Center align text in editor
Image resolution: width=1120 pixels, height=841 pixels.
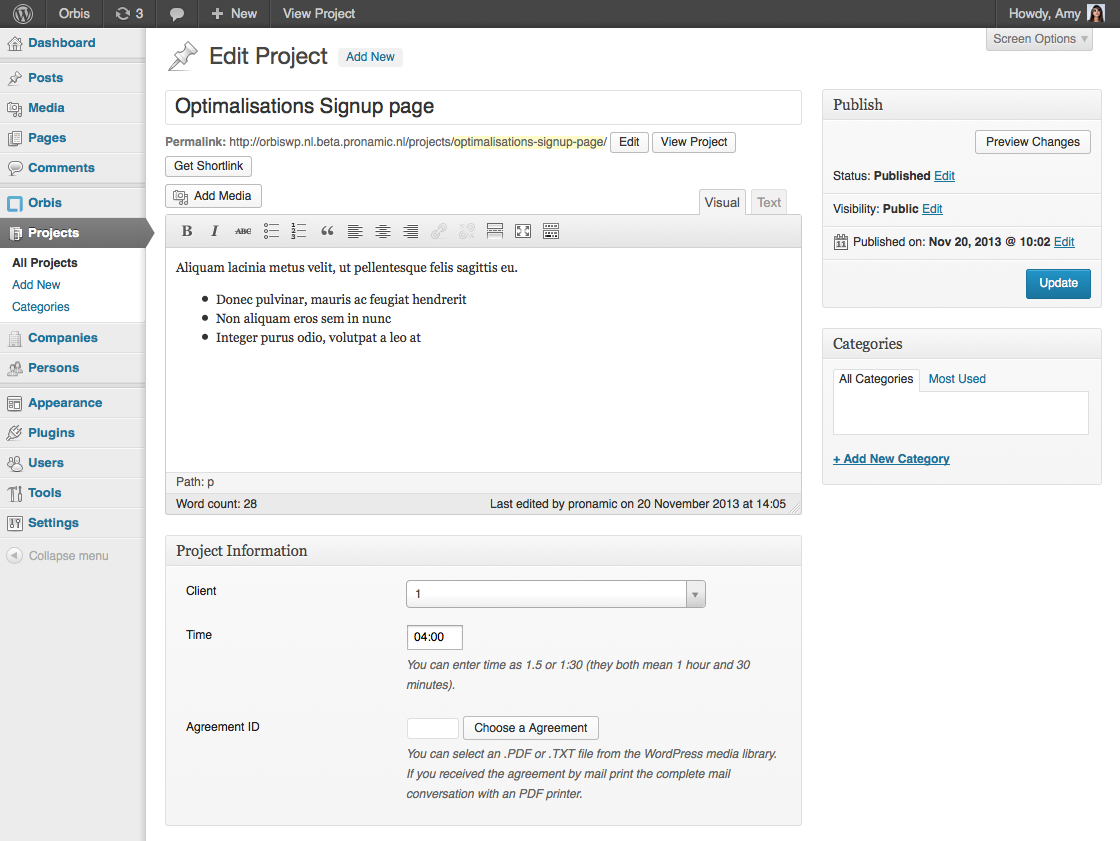(383, 231)
